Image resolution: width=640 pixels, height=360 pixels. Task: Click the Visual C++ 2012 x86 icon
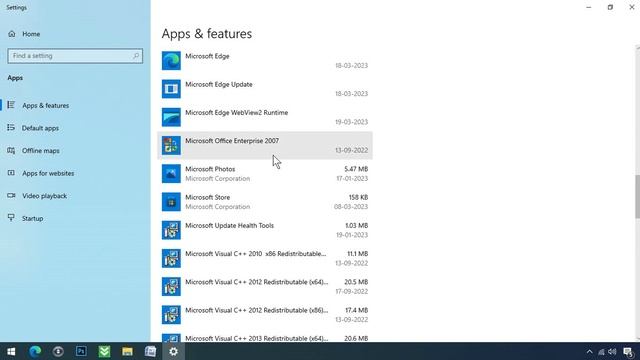point(171,315)
